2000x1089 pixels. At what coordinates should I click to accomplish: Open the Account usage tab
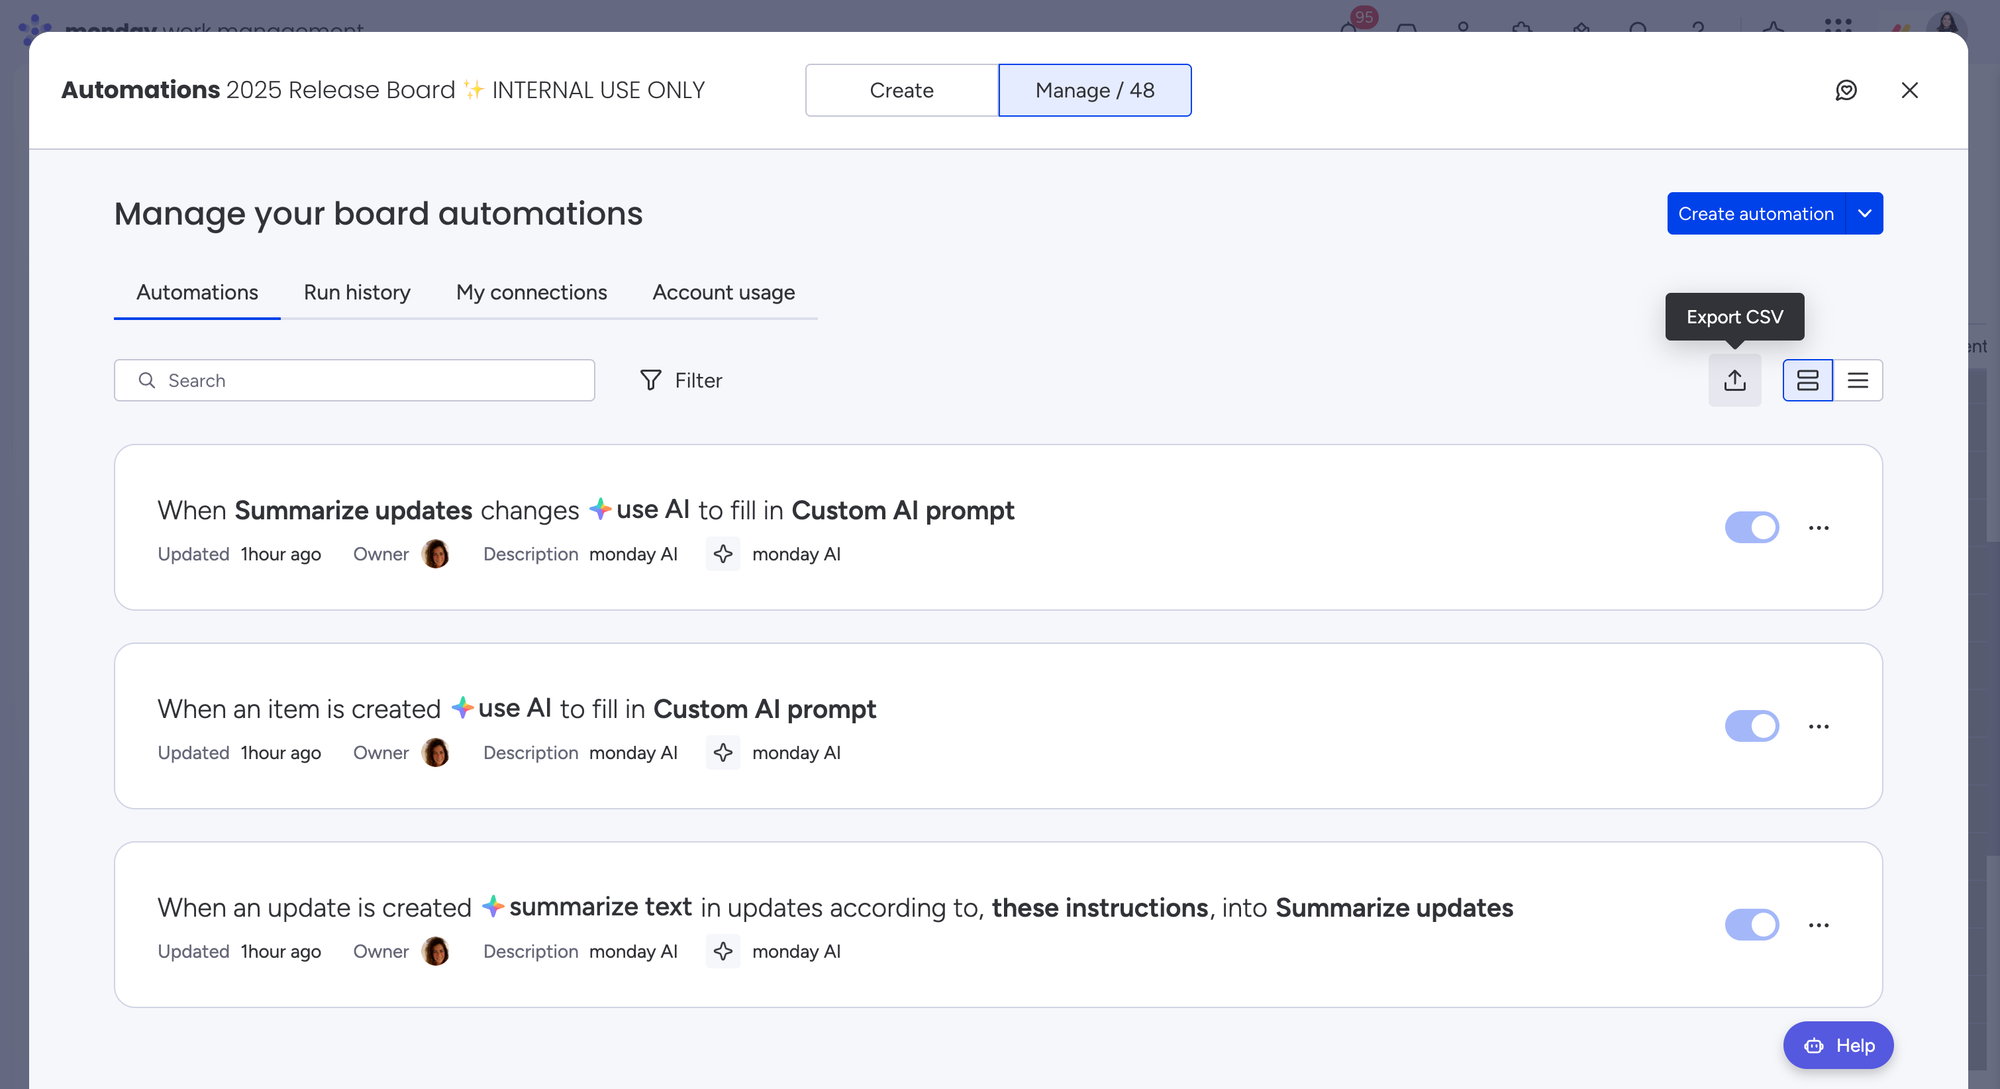click(x=723, y=292)
